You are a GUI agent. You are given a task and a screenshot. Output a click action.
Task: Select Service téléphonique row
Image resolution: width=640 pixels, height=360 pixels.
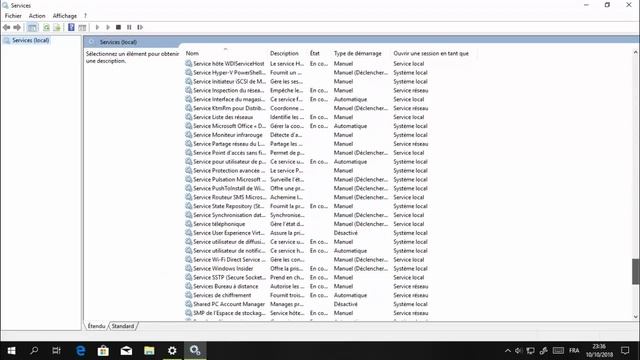[x=306, y=224]
